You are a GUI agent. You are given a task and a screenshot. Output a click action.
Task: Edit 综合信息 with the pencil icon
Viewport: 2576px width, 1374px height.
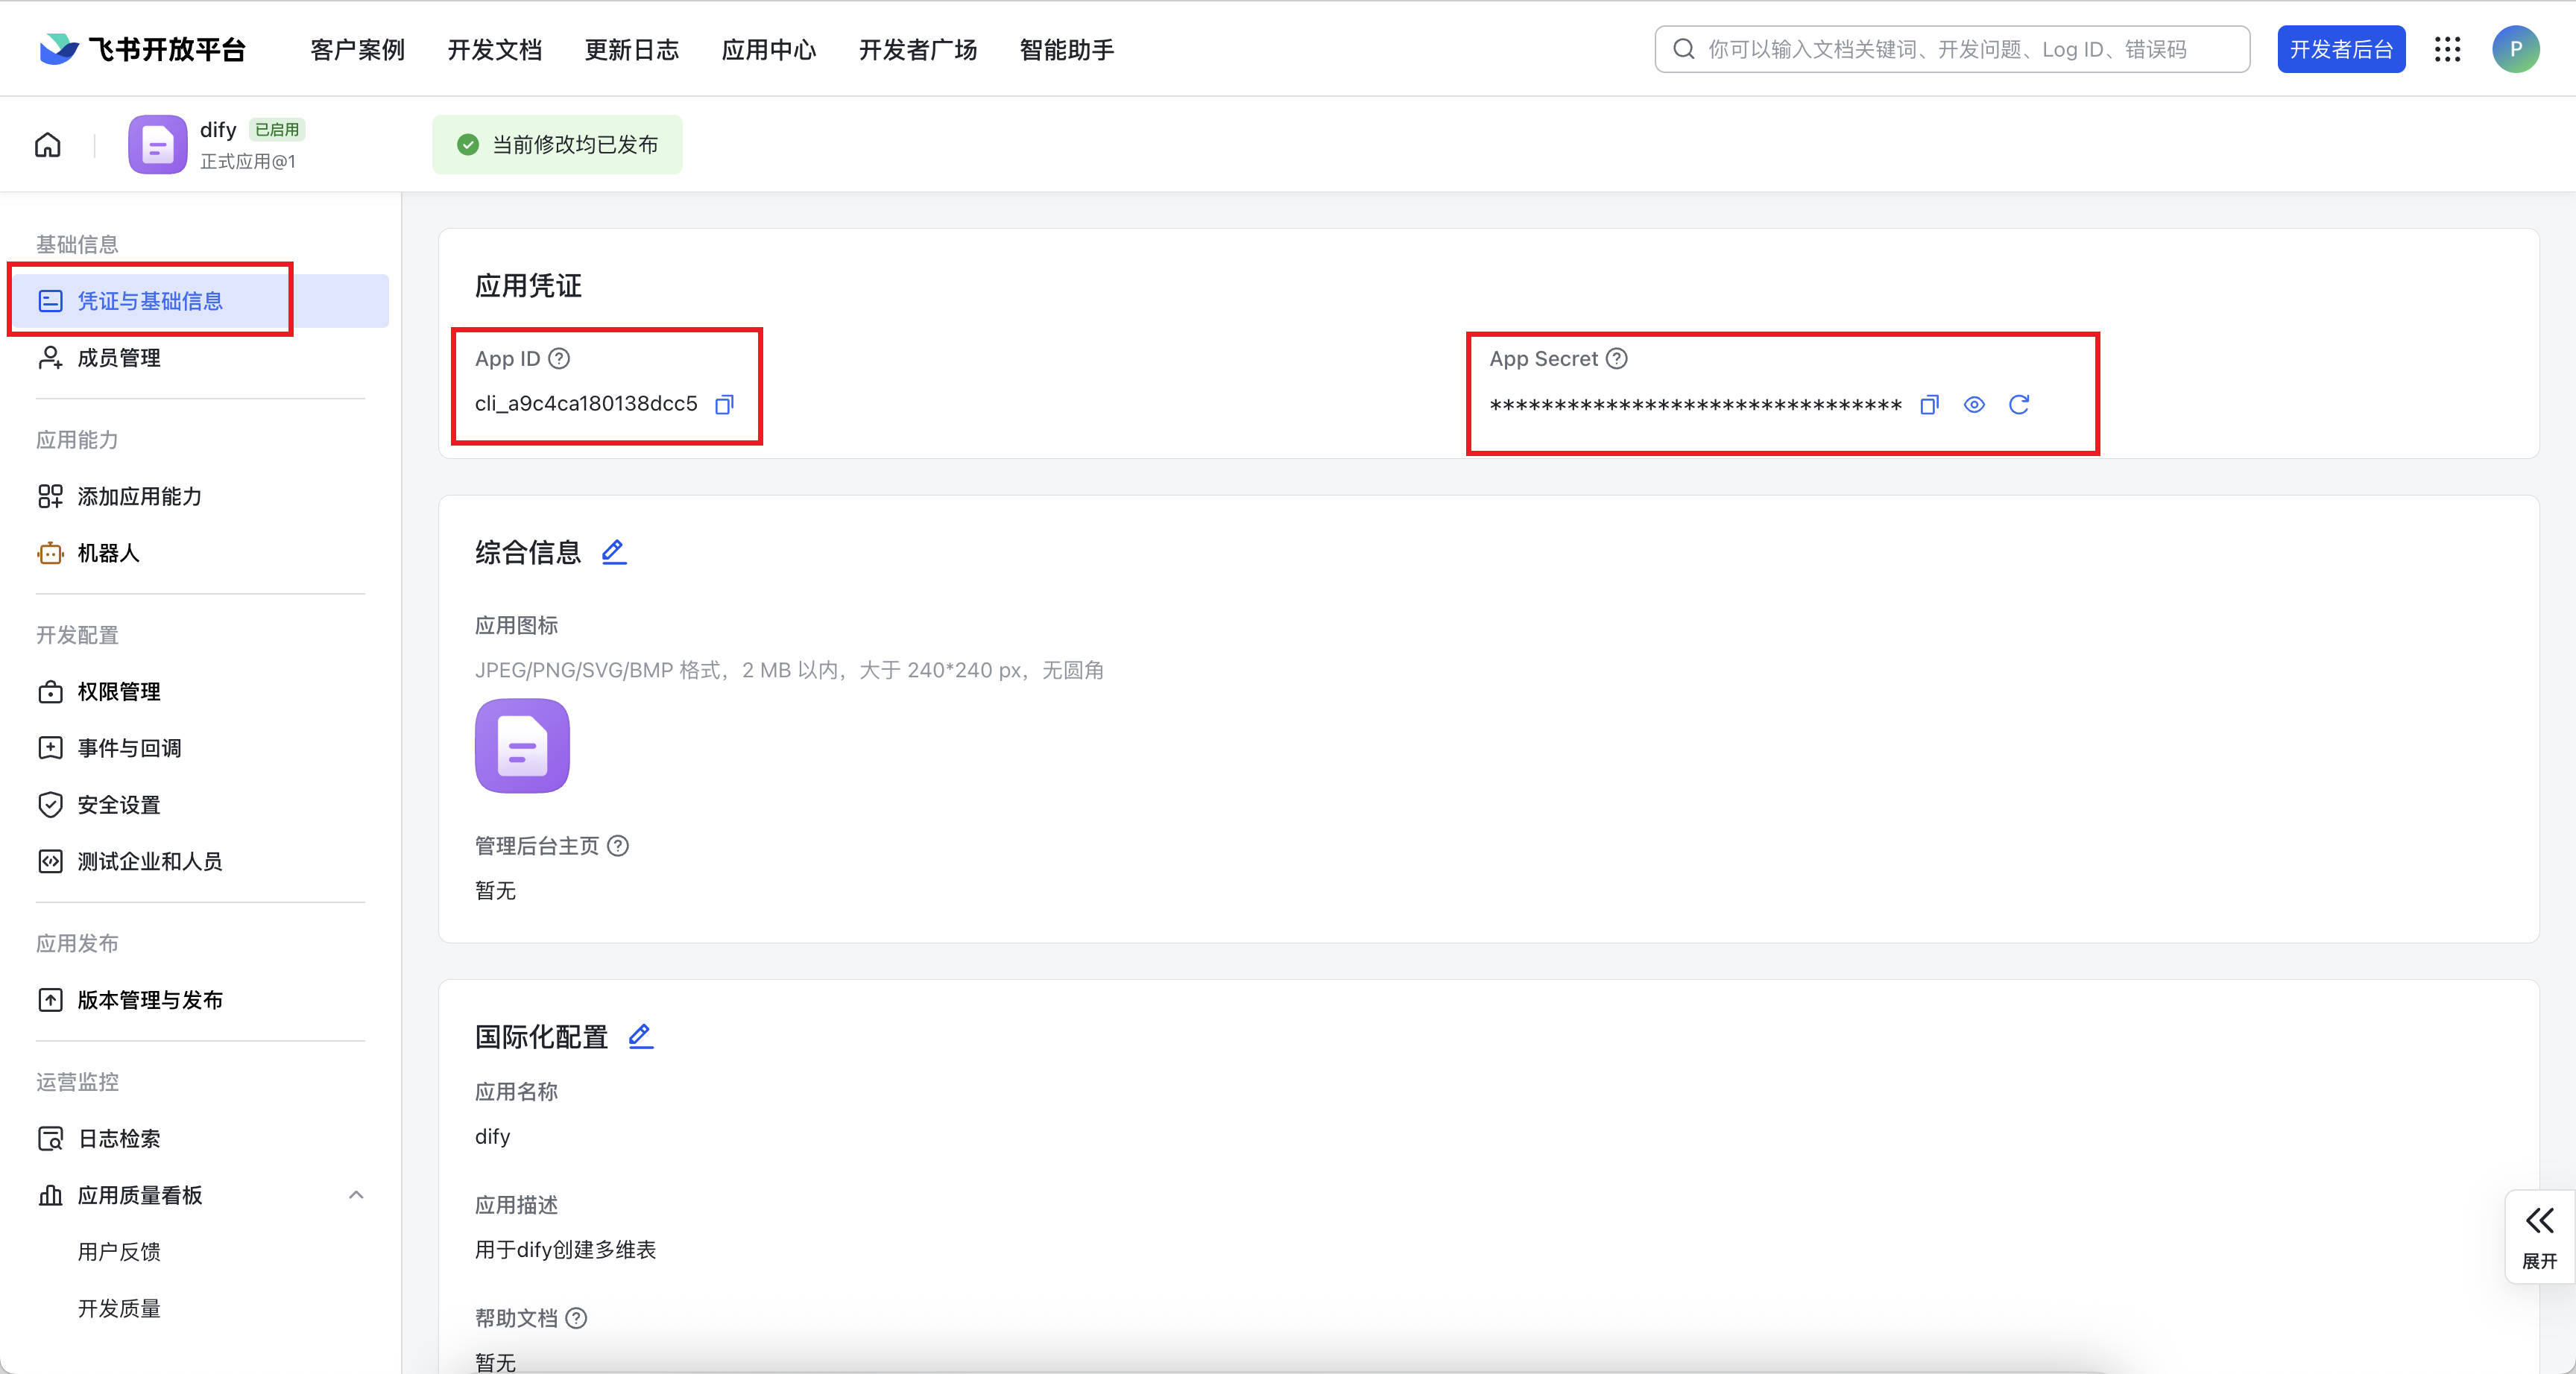613,552
